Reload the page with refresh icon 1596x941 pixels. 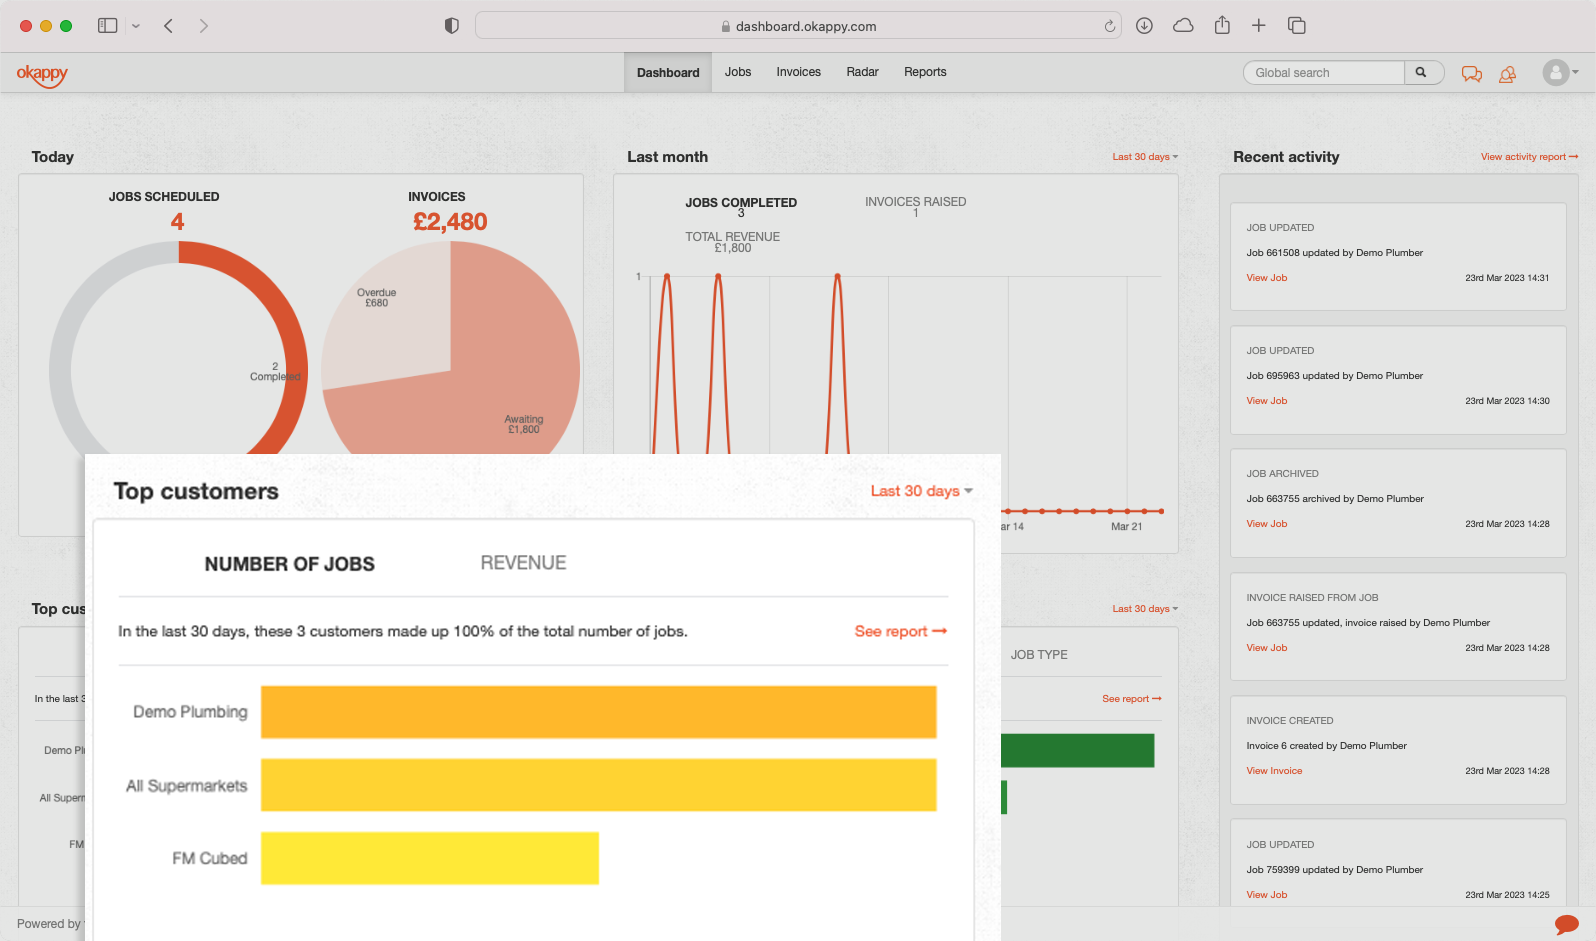pos(1109,26)
